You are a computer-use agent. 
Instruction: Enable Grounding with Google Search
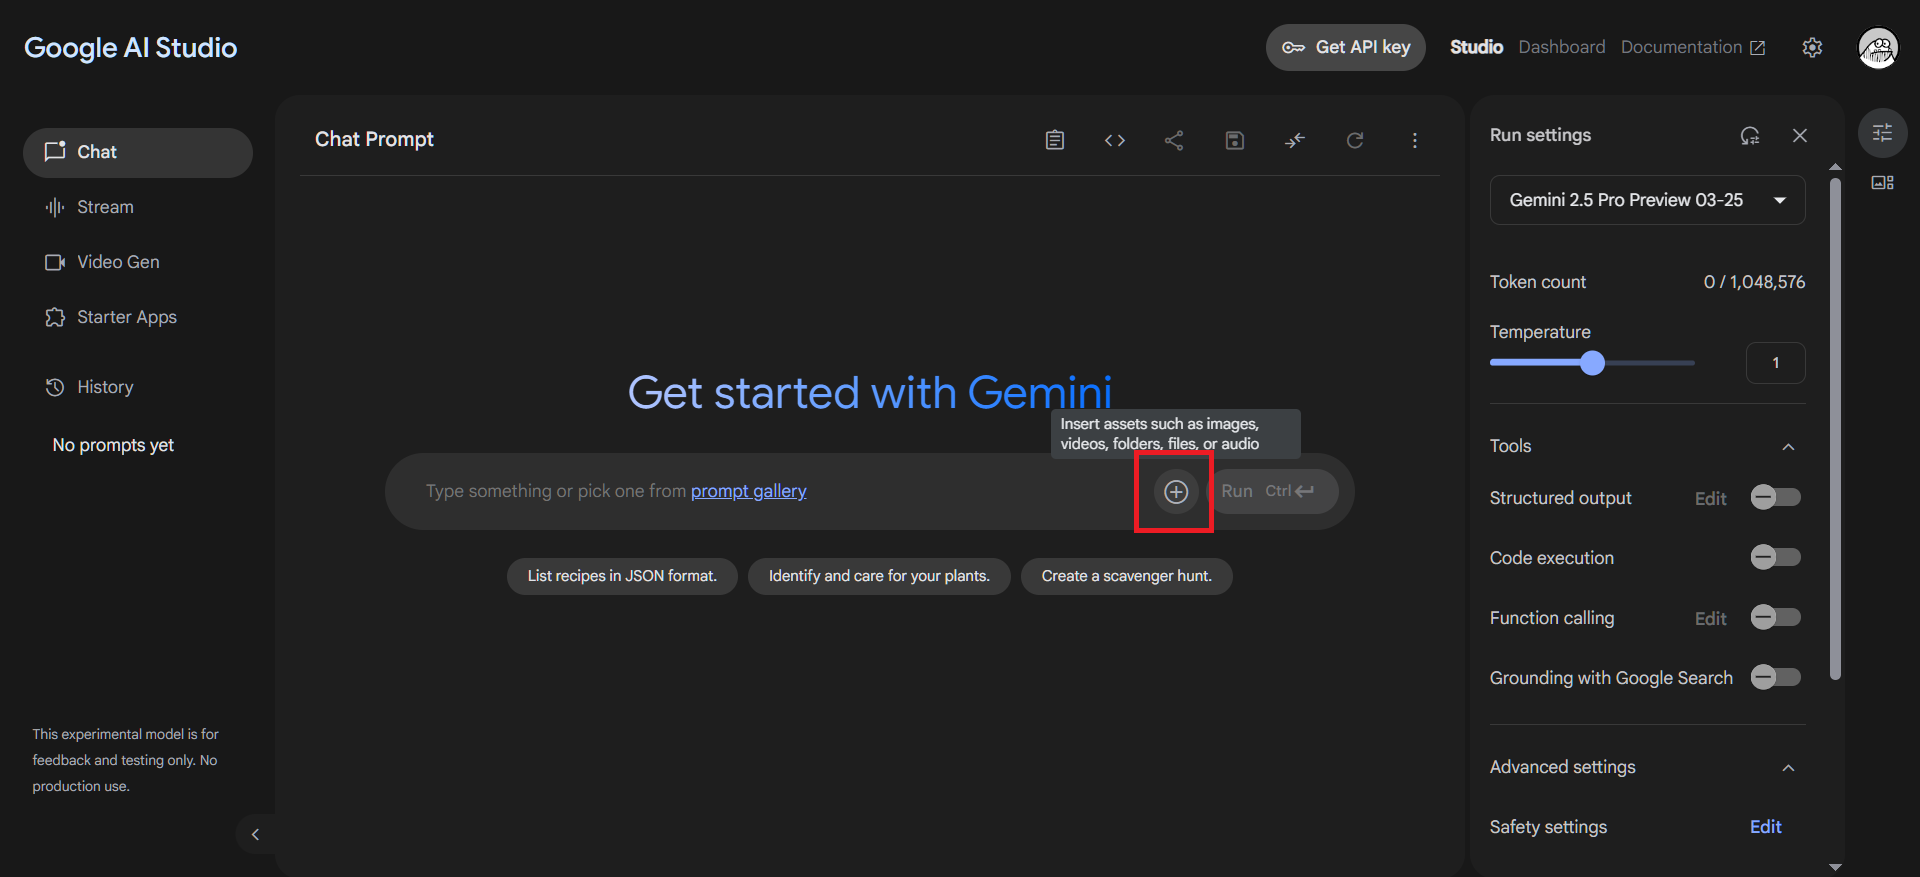pyautogui.click(x=1775, y=677)
